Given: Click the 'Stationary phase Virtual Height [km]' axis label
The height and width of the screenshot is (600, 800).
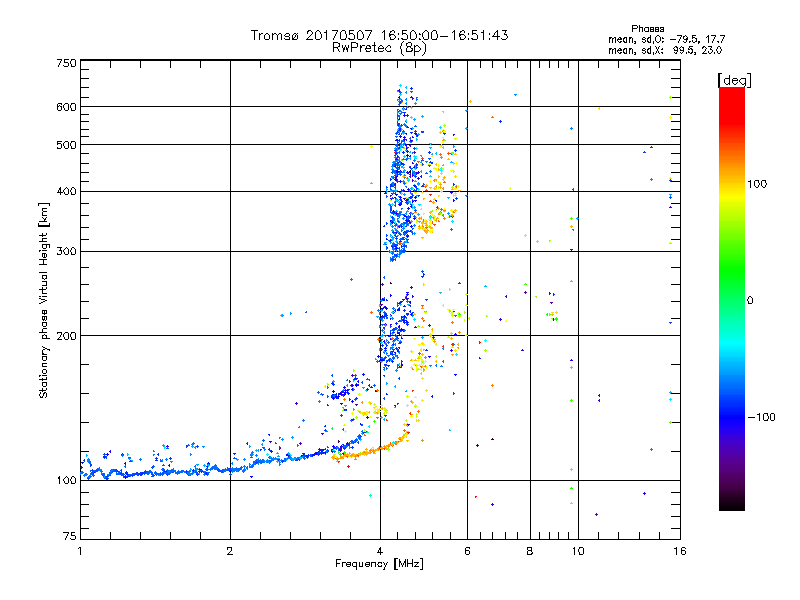Looking at the screenshot, I should point(44,300).
